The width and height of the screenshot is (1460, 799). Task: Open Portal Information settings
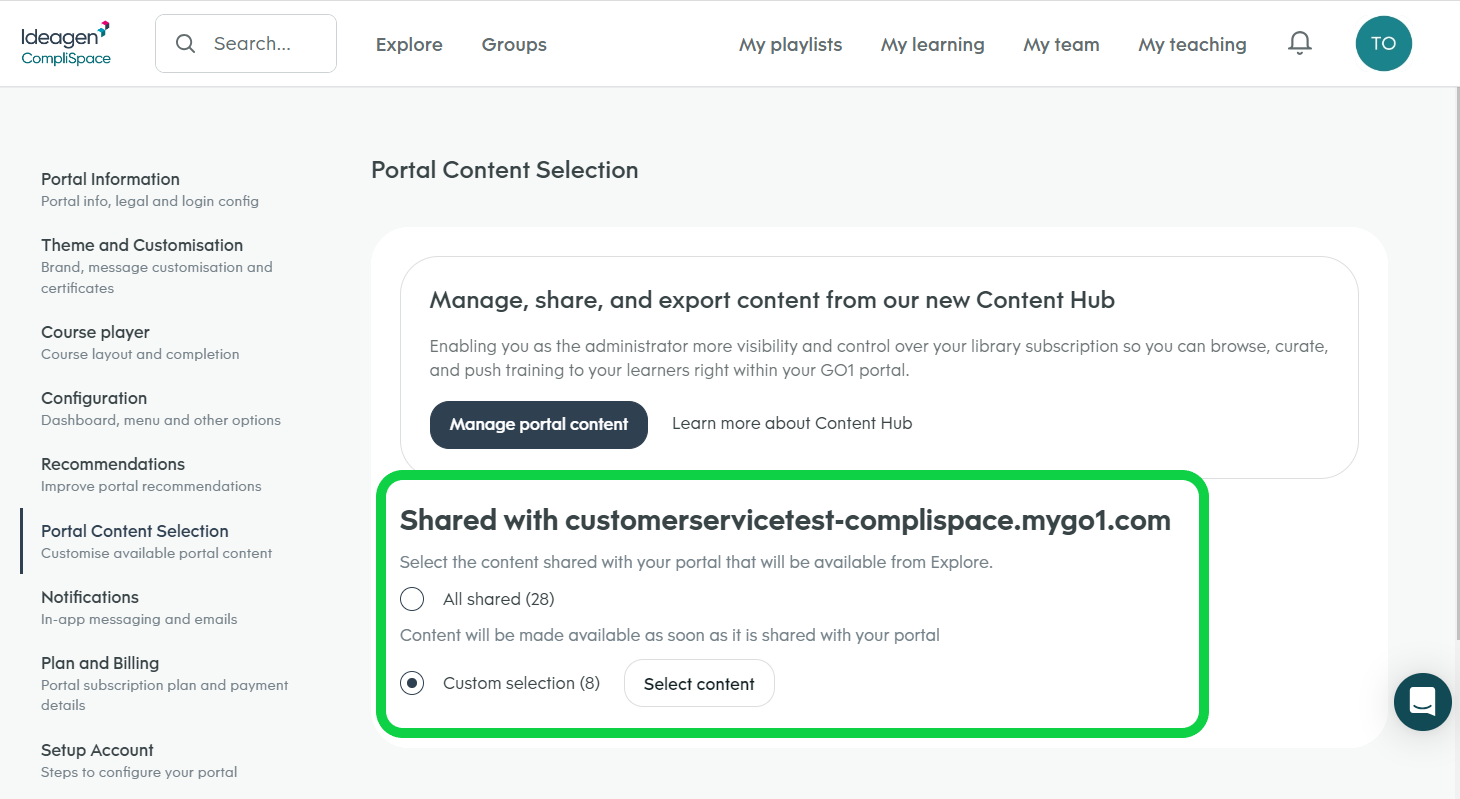pyautogui.click(x=110, y=178)
